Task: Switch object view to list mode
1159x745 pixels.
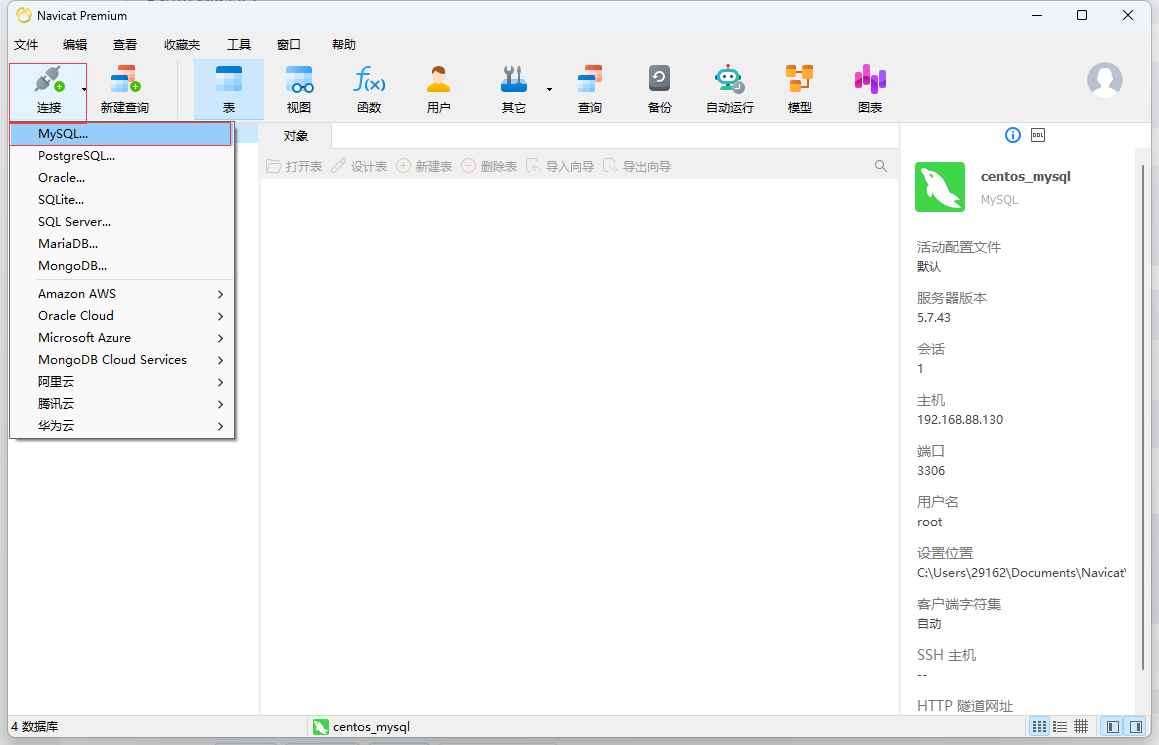Action: tap(1059, 726)
